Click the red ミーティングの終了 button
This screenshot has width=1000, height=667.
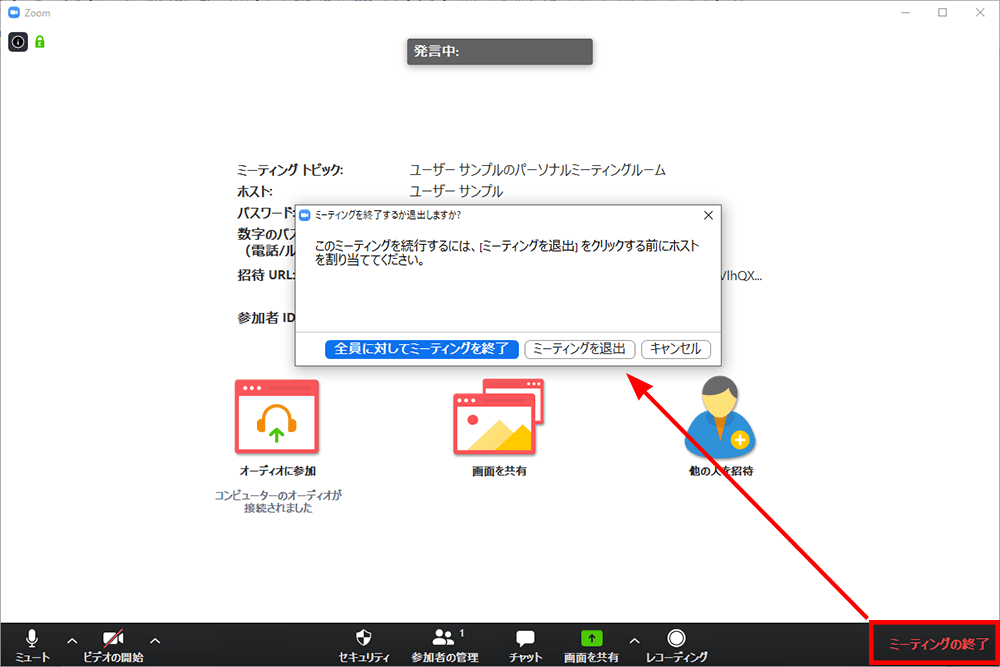click(934, 643)
